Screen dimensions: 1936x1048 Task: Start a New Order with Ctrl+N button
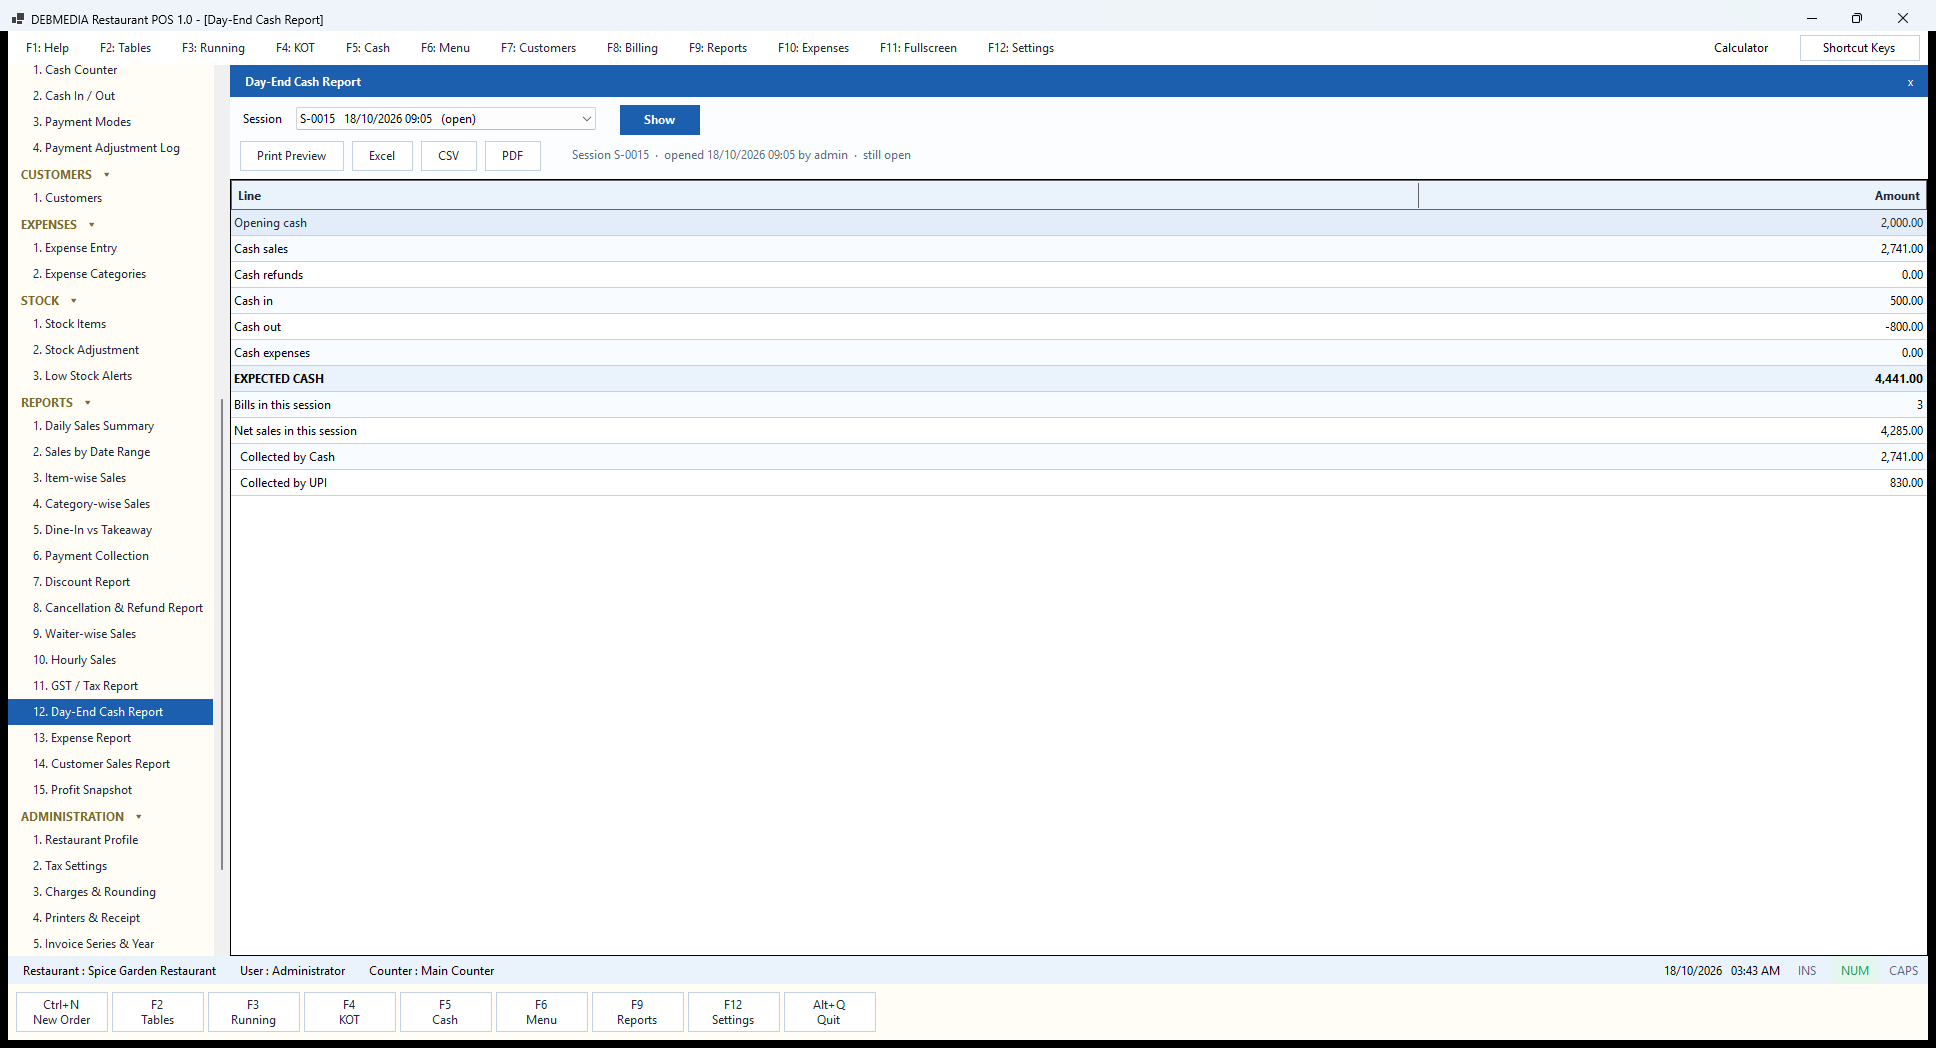coord(62,1012)
